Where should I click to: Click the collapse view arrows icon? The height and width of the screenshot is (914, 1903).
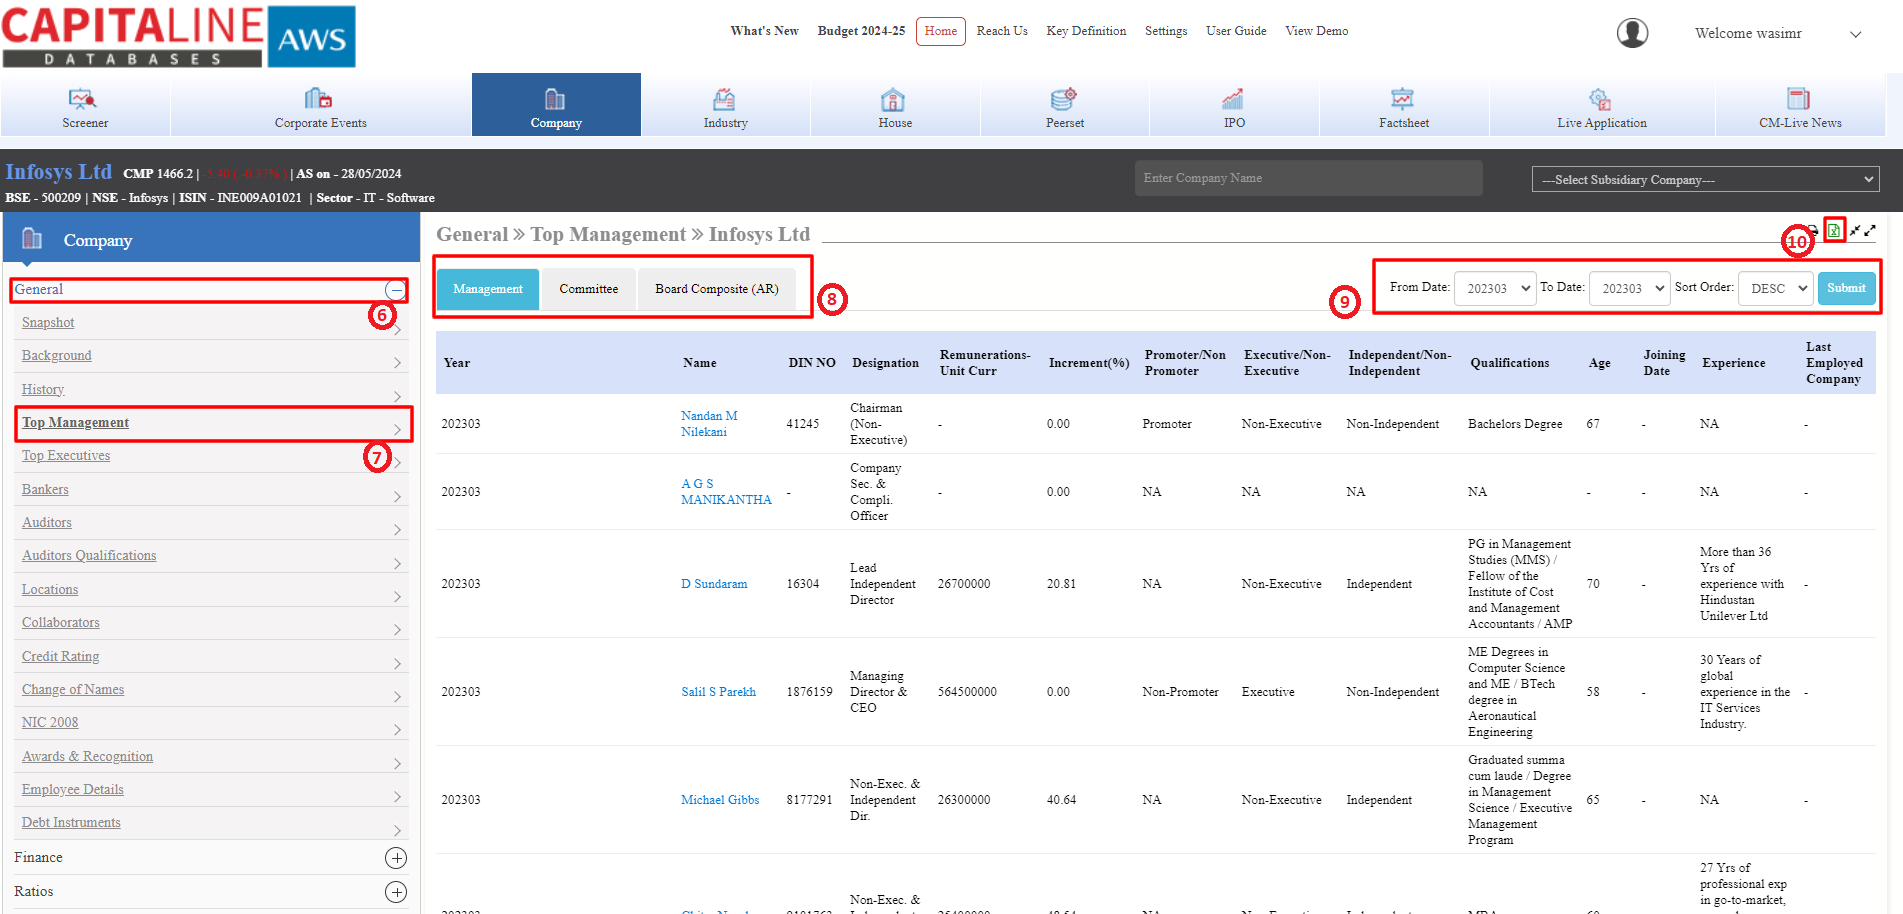(x=1855, y=230)
